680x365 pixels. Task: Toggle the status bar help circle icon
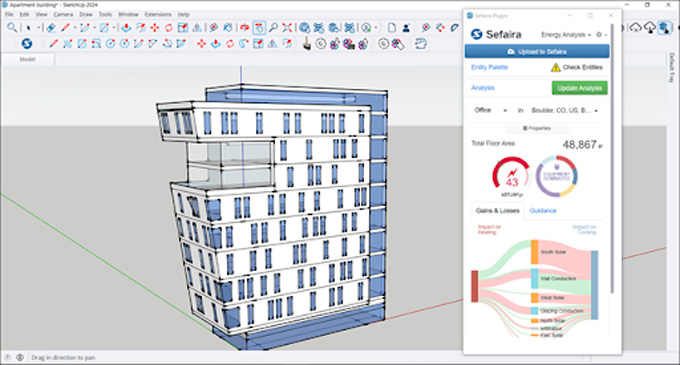[x=7, y=358]
